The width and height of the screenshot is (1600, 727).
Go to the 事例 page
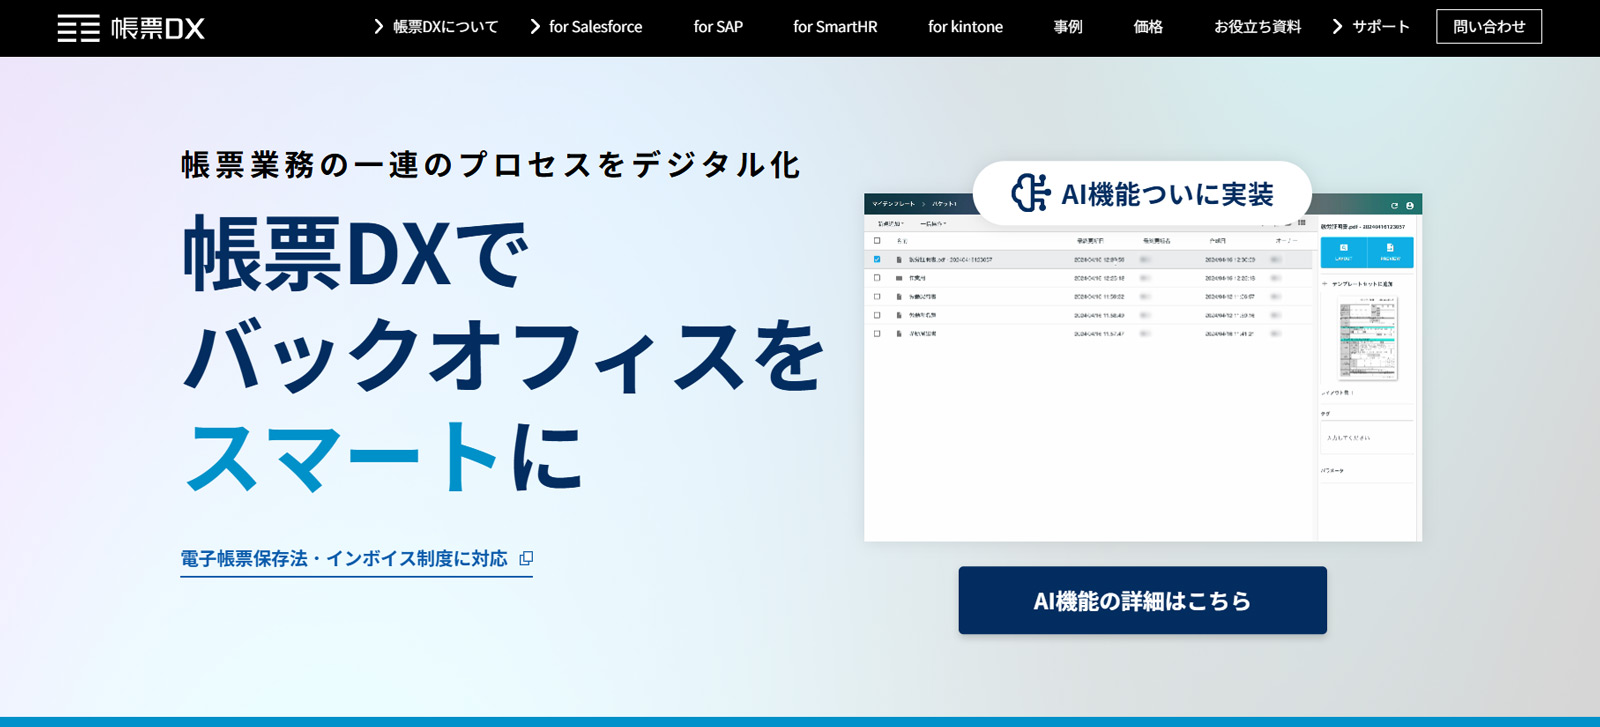tap(1068, 27)
